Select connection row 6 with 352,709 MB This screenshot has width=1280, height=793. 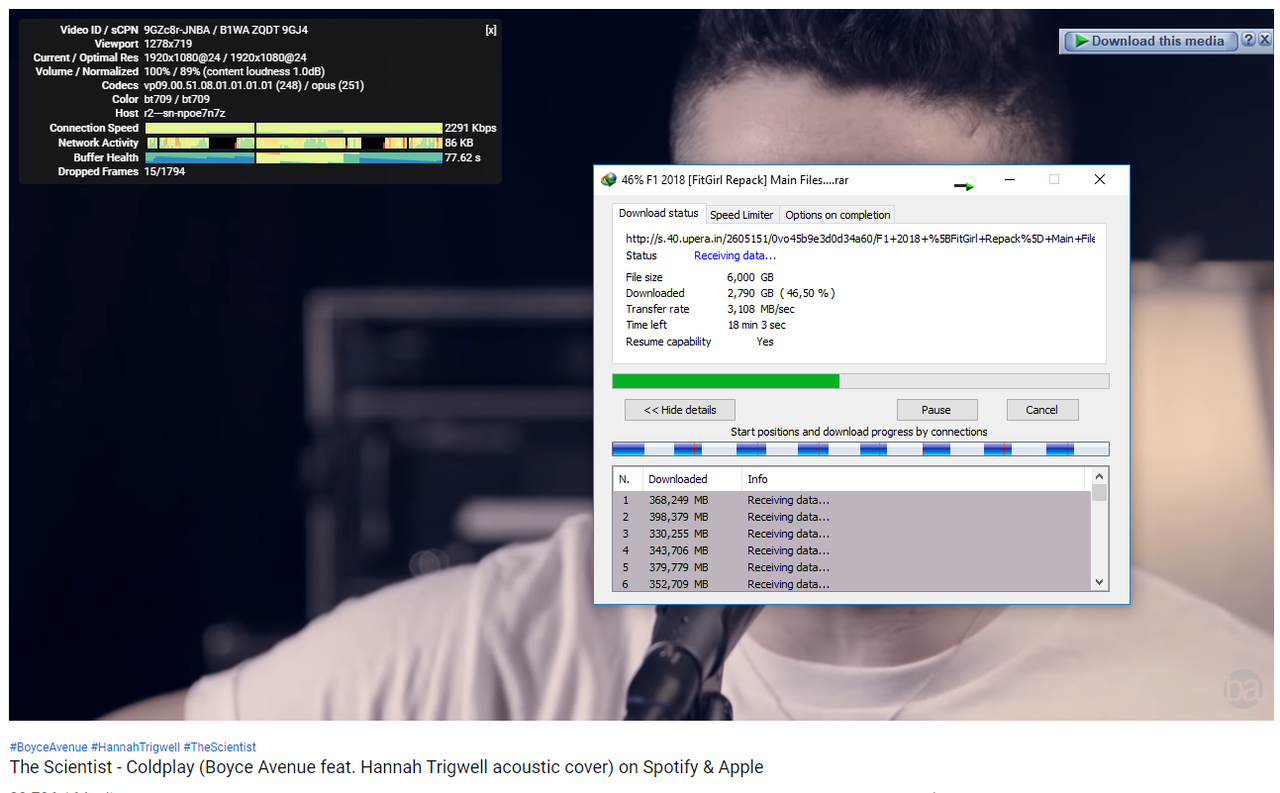point(851,583)
